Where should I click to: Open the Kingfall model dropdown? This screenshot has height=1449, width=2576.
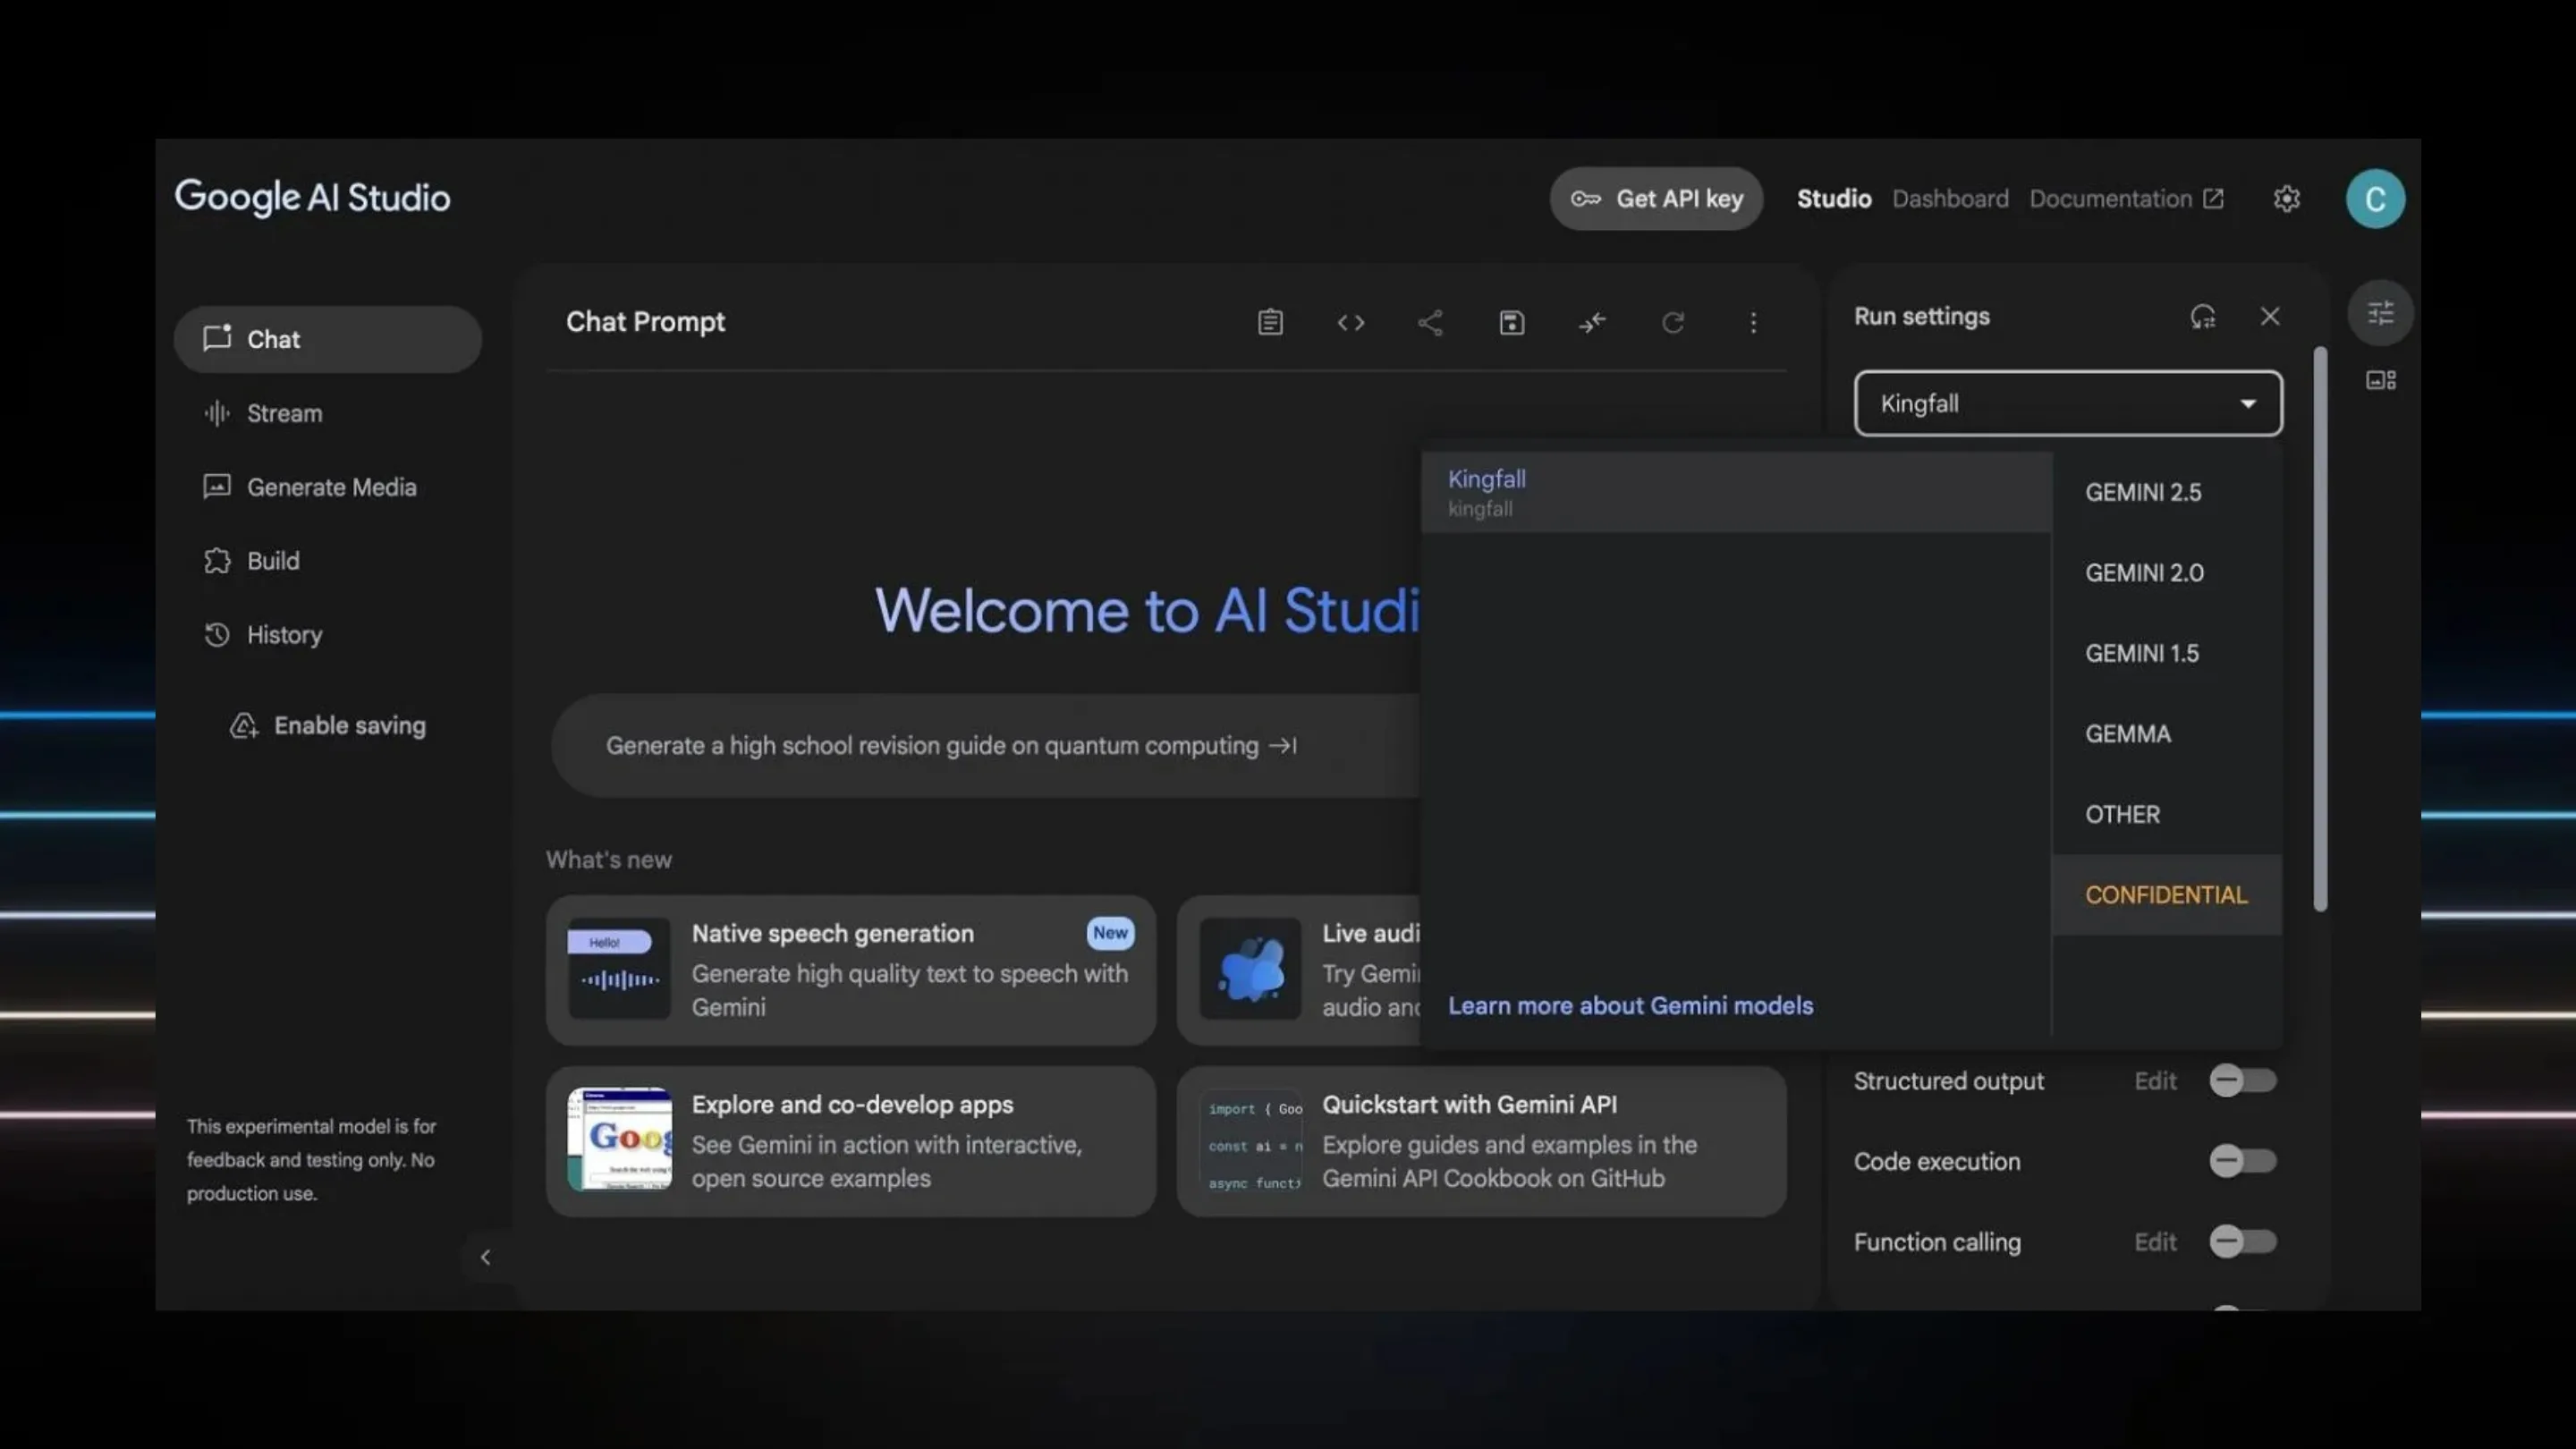[x=2068, y=404]
